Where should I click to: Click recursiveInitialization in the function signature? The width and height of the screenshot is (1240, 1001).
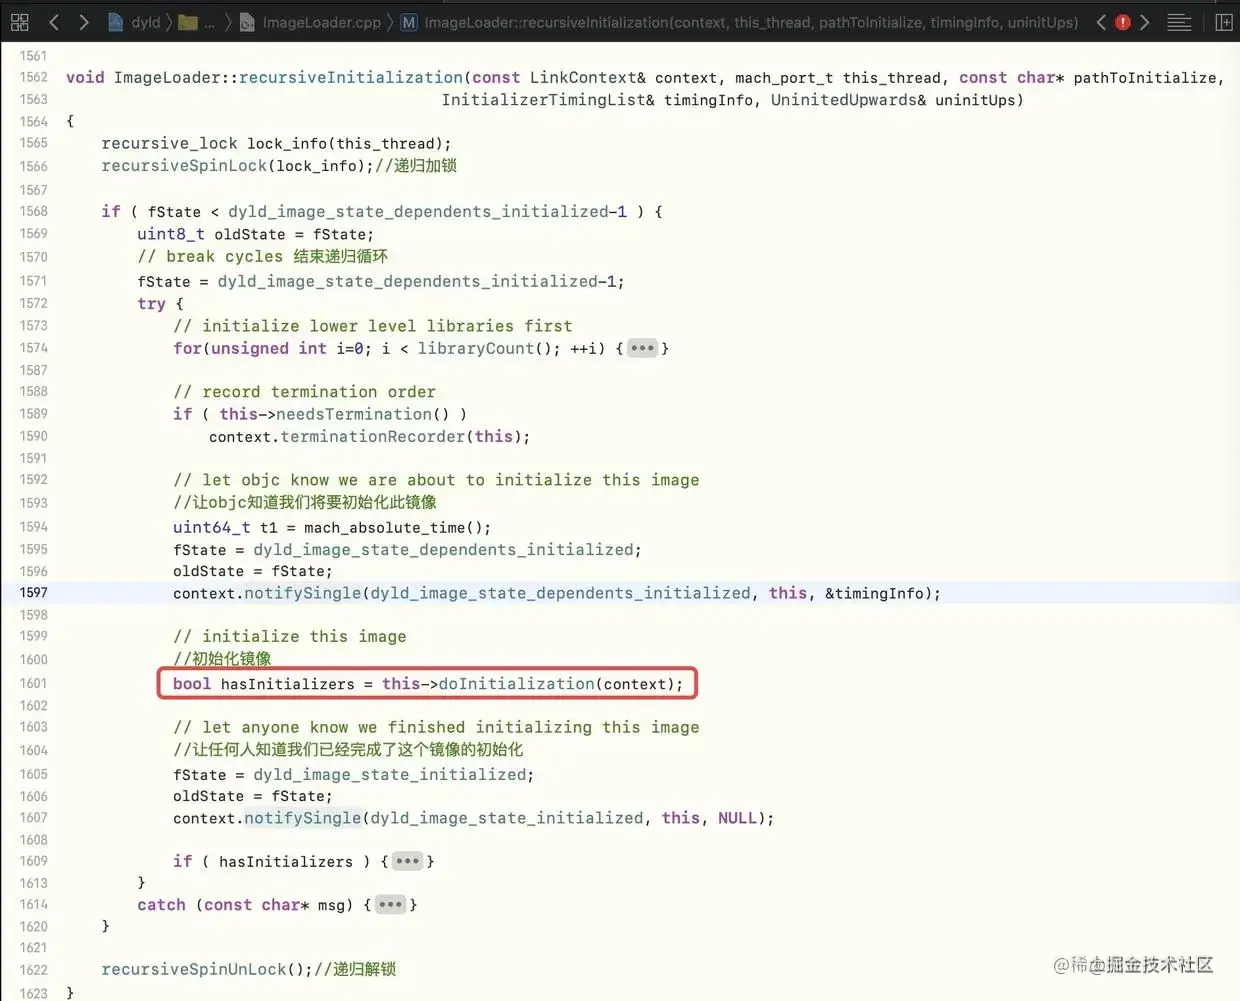(351, 78)
